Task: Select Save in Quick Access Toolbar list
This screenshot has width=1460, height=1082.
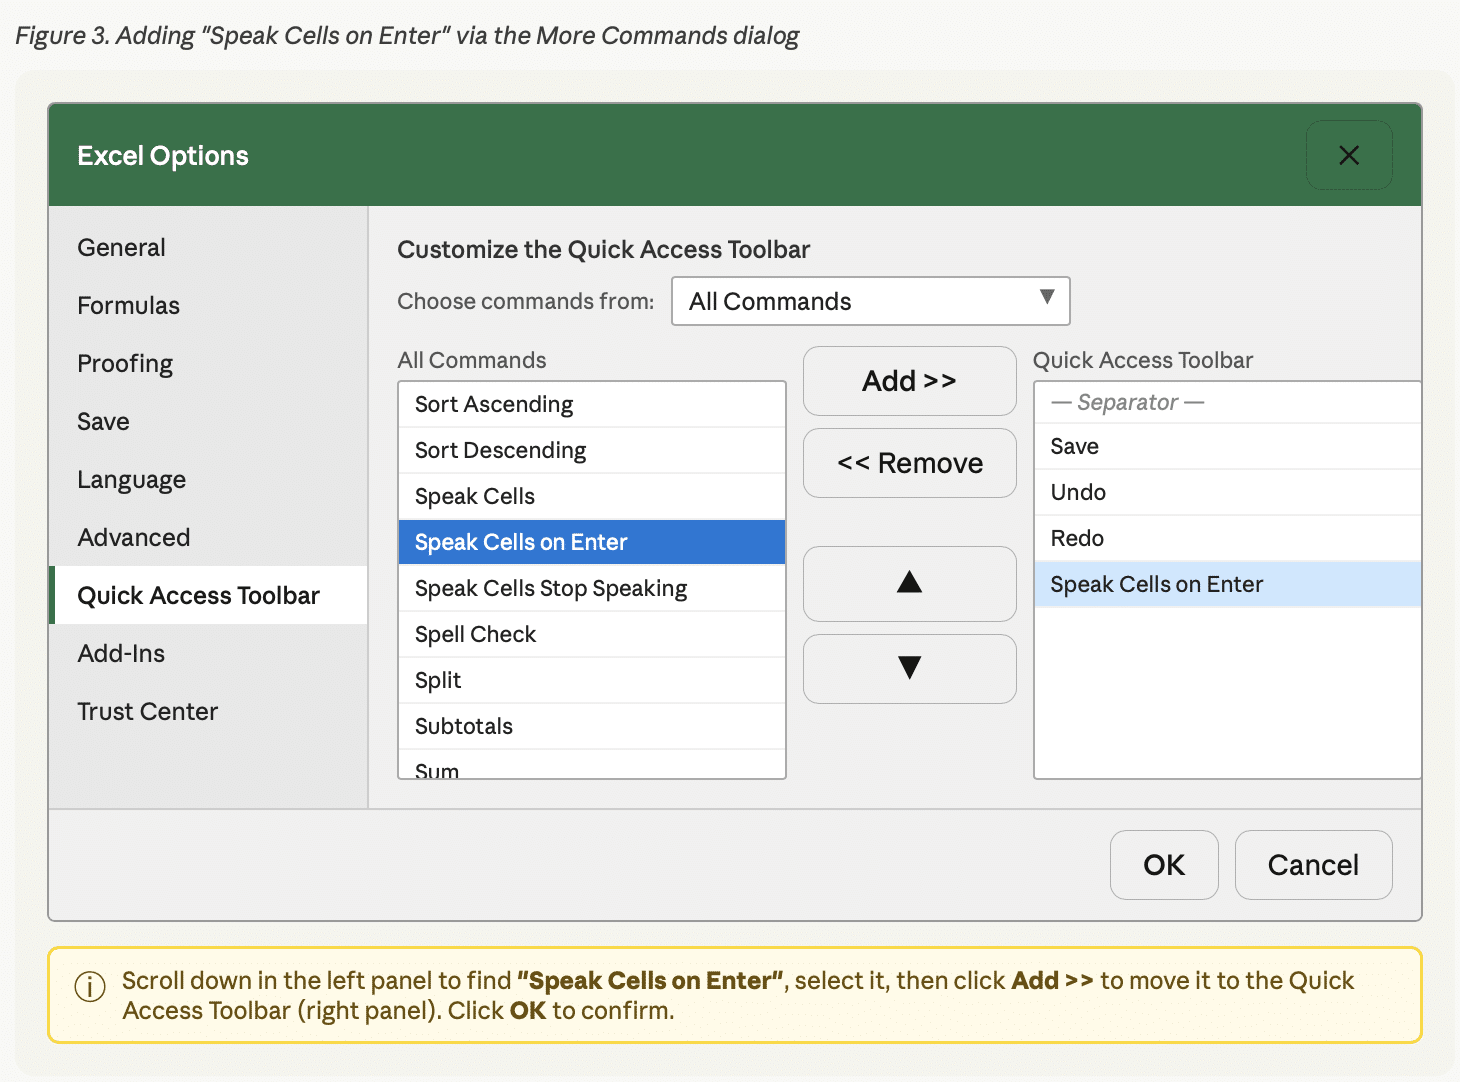Action: pos(1227,447)
